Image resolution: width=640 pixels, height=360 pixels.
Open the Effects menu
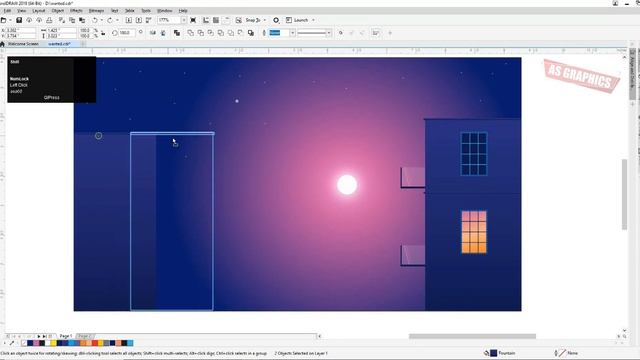click(x=76, y=11)
